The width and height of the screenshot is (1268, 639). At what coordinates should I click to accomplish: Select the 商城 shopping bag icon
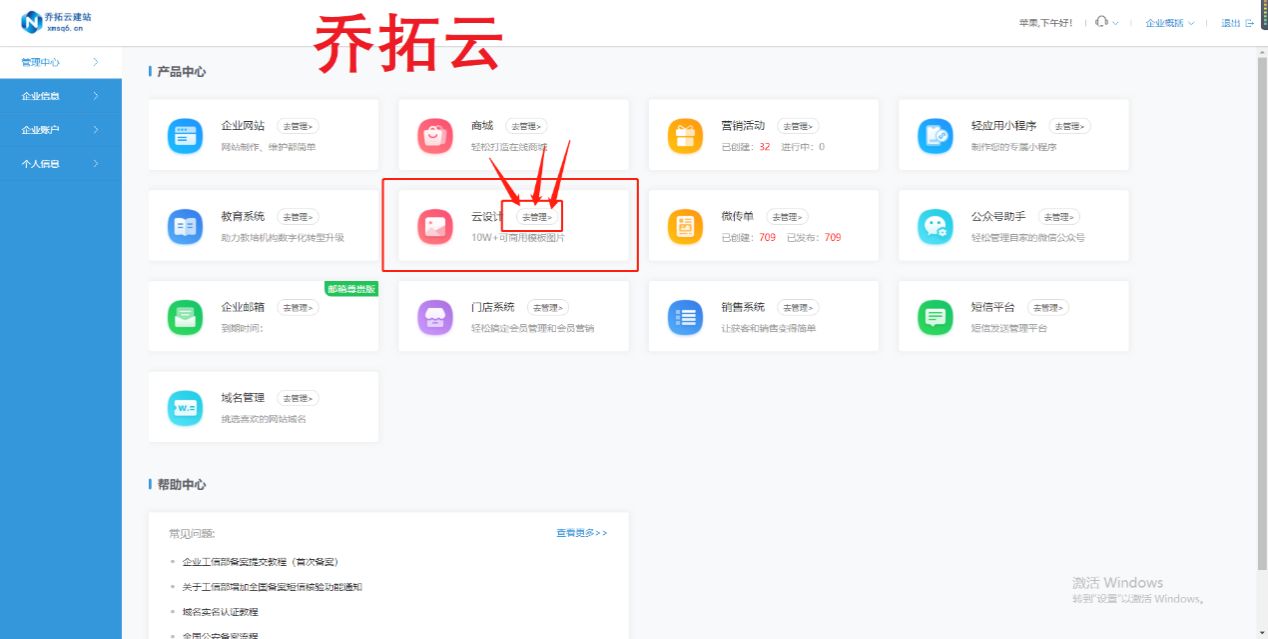(435, 134)
